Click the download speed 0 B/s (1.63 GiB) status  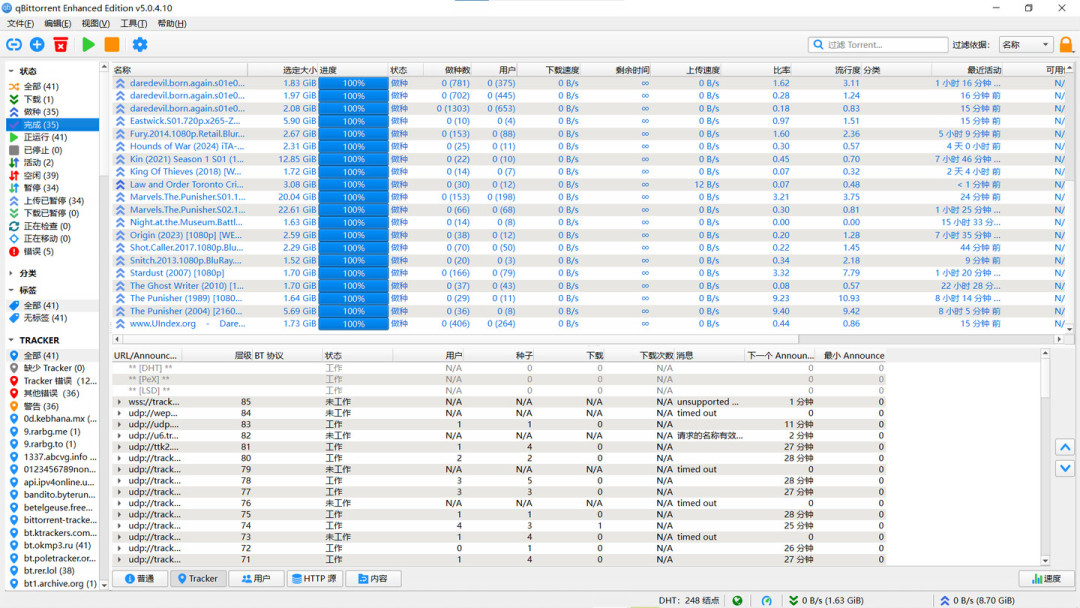click(827, 600)
